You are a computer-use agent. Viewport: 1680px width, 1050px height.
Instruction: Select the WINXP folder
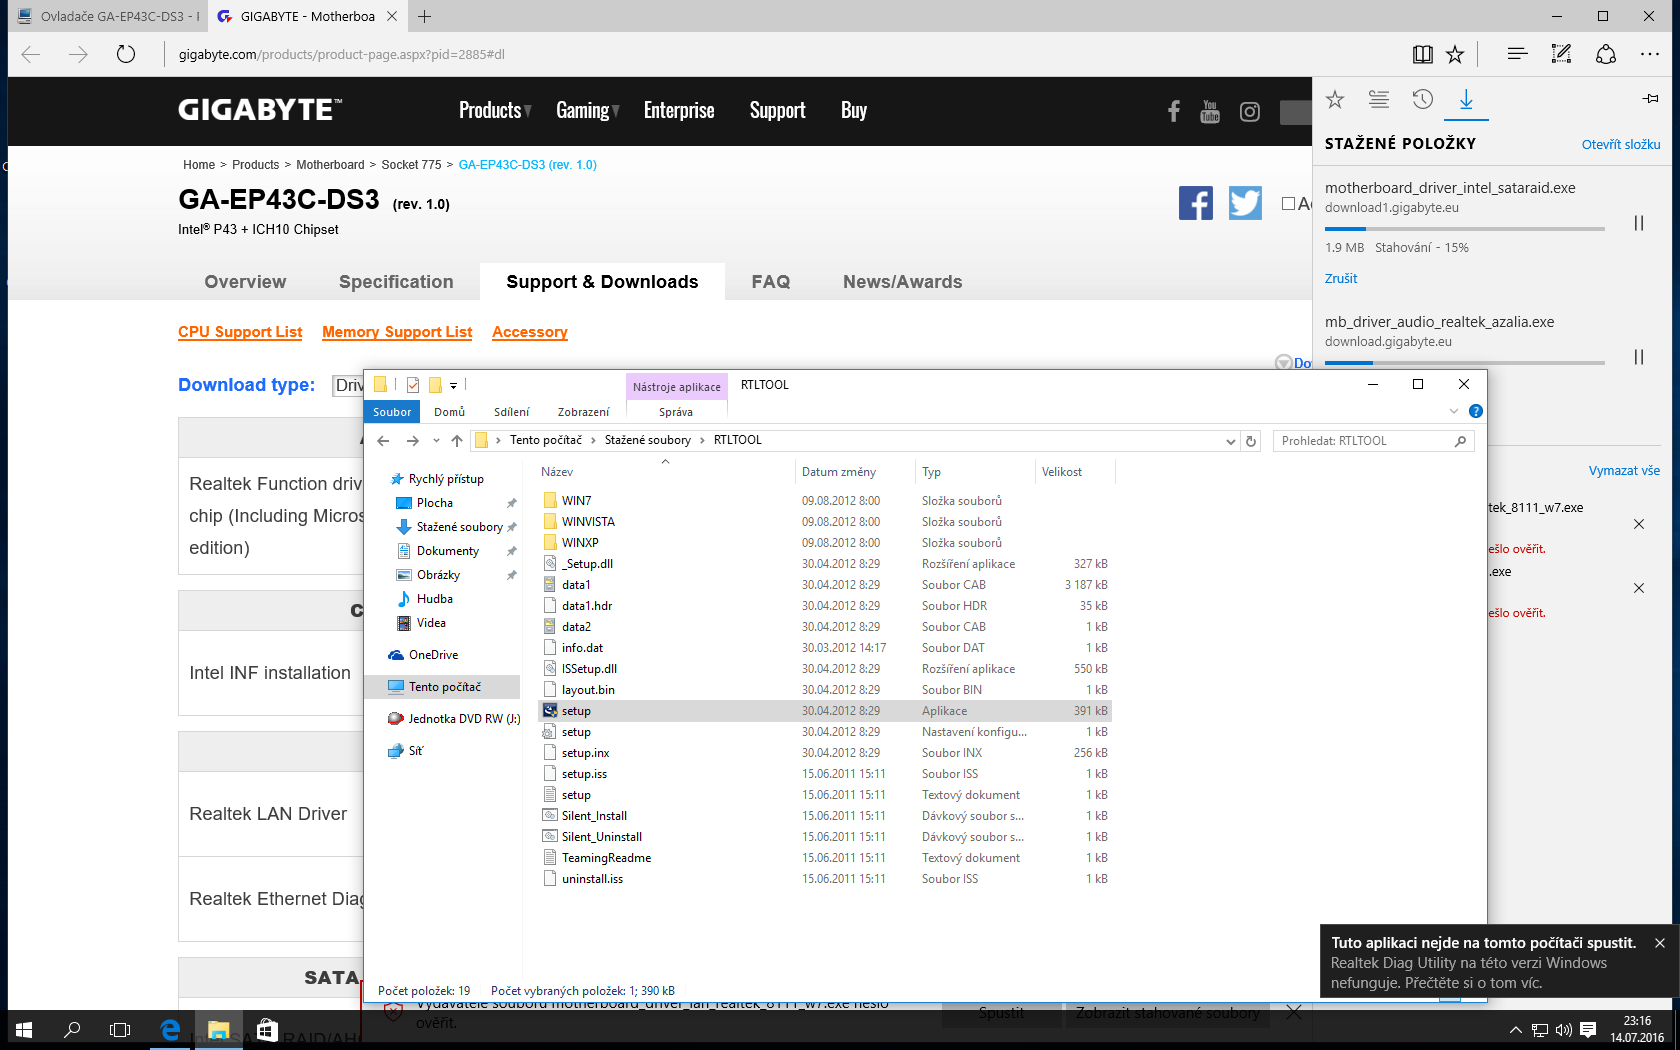(580, 543)
